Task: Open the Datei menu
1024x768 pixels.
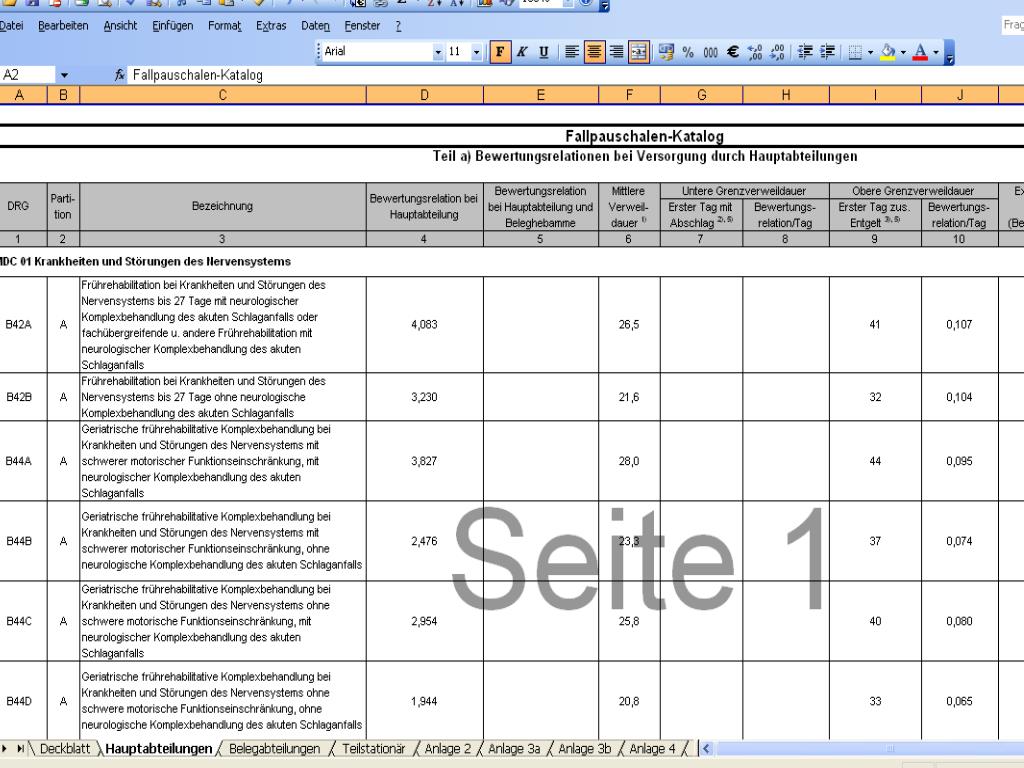Action: 11,25
